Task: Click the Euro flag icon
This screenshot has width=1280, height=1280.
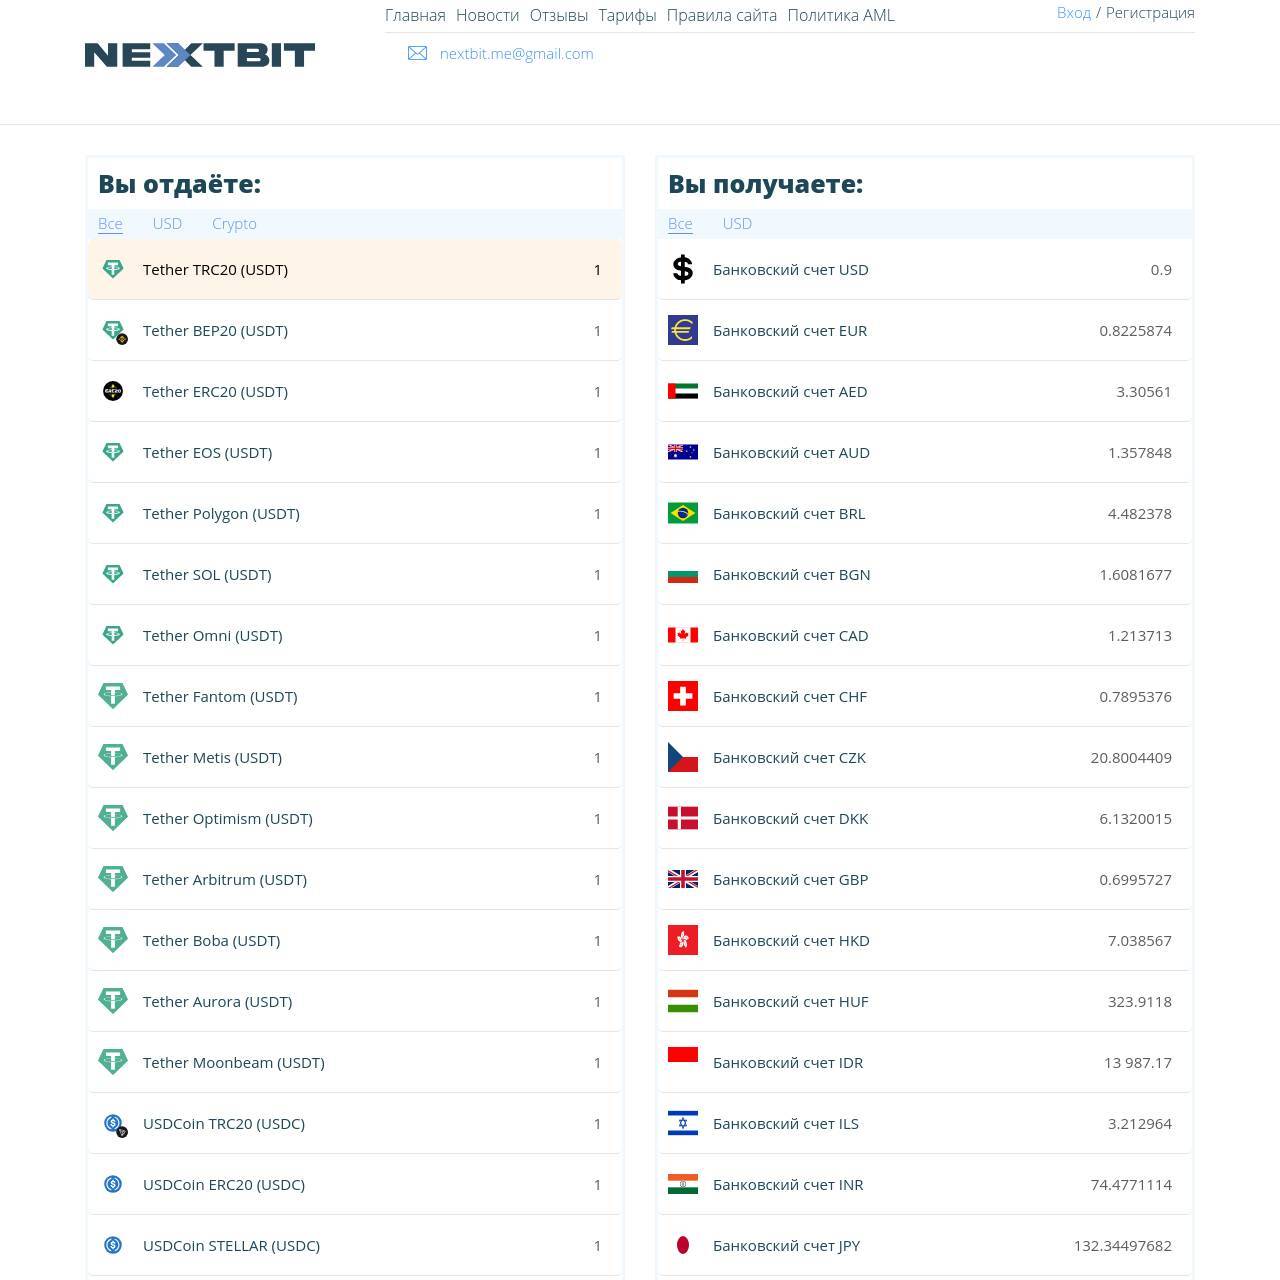Action: pos(683,330)
